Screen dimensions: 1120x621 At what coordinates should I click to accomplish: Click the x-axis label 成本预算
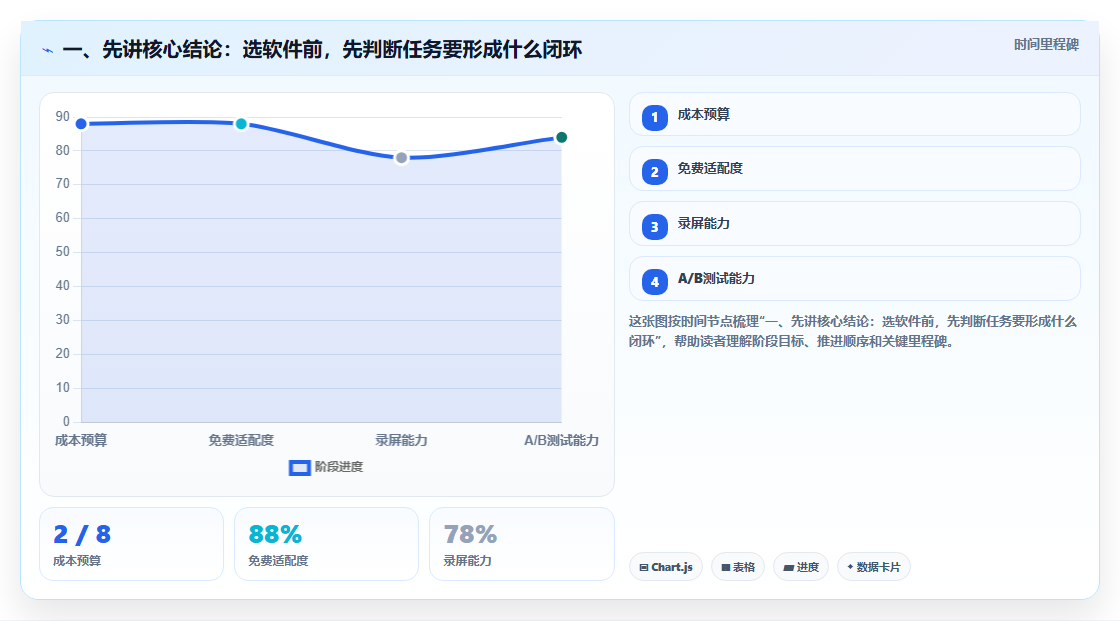(81, 440)
